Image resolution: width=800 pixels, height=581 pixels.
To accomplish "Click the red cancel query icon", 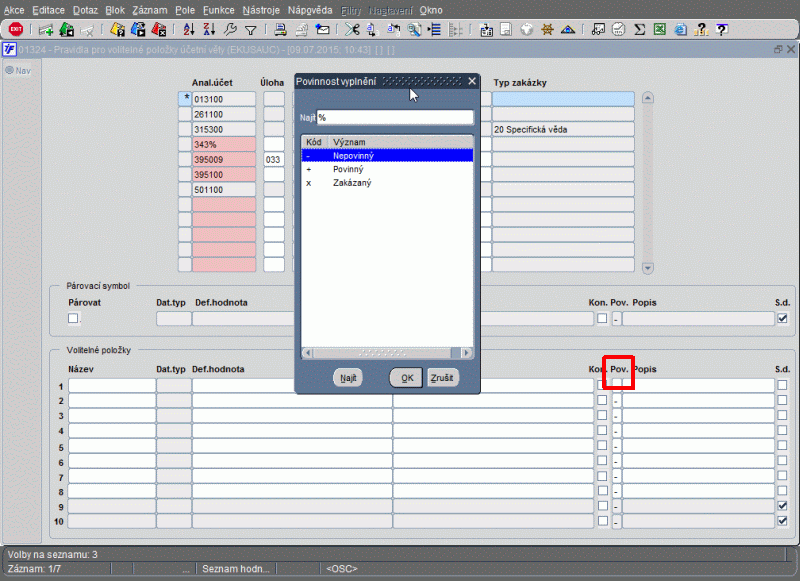I will (159, 30).
